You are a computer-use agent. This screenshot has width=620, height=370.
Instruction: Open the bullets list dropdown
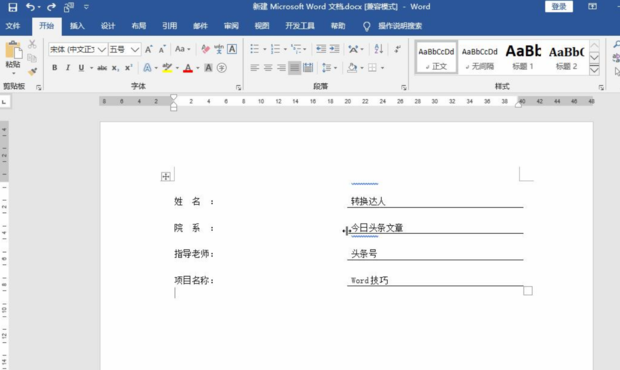(265, 49)
